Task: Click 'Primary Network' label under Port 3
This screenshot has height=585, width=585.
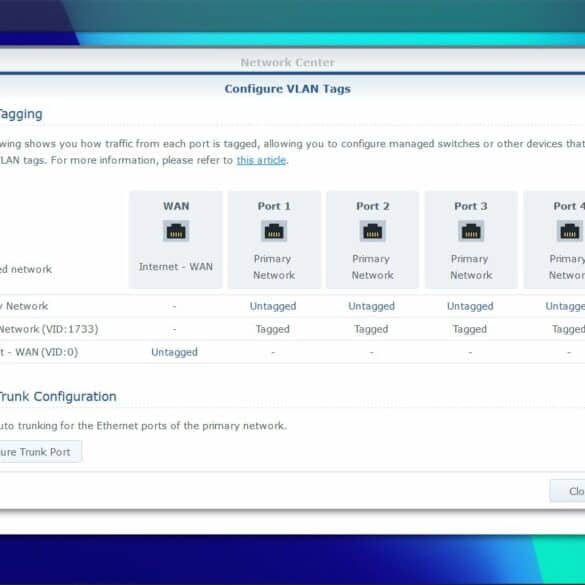Action: point(471,267)
